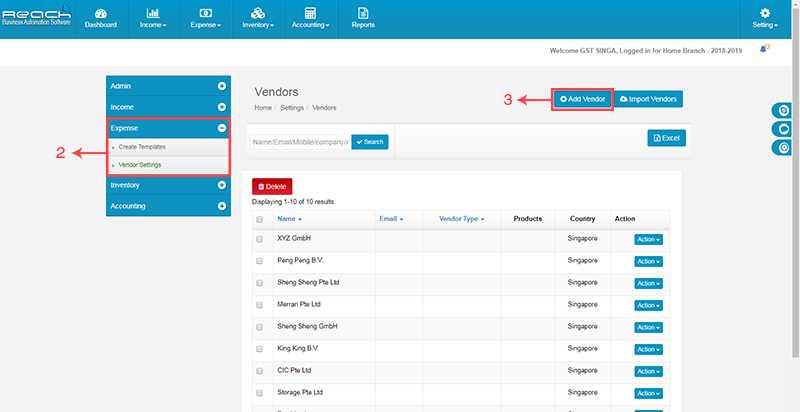Expand the Inventory sidebar section plus icon
800x412 pixels.
pos(222,185)
